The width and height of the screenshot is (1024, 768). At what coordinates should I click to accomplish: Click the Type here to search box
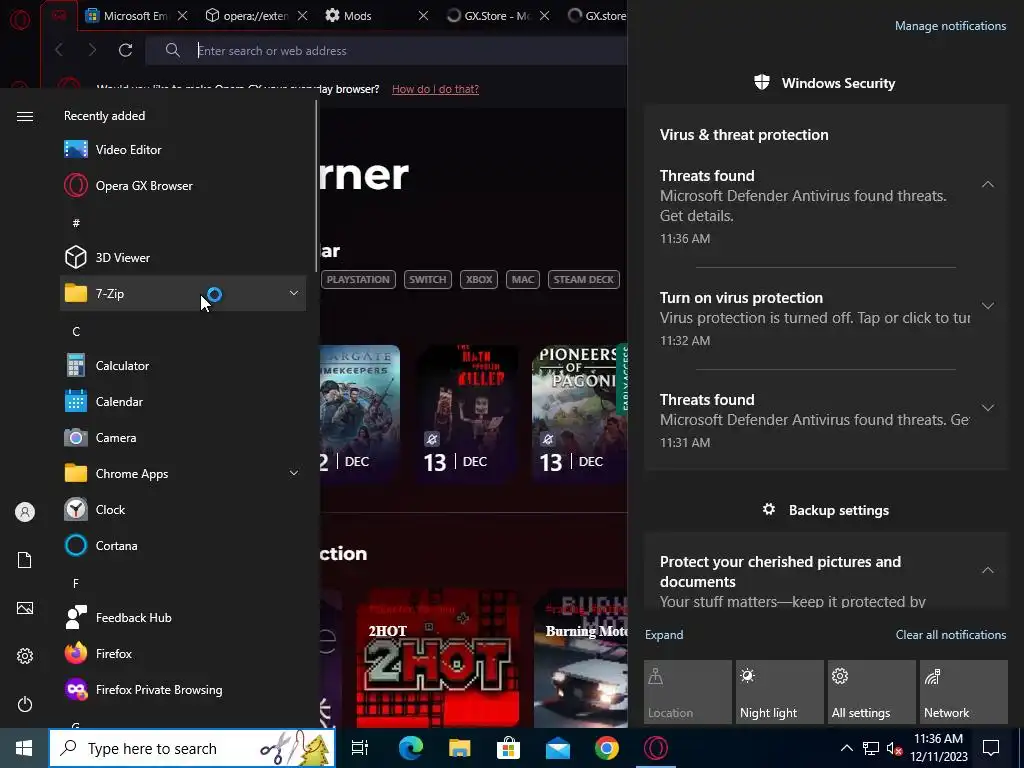tap(192, 748)
